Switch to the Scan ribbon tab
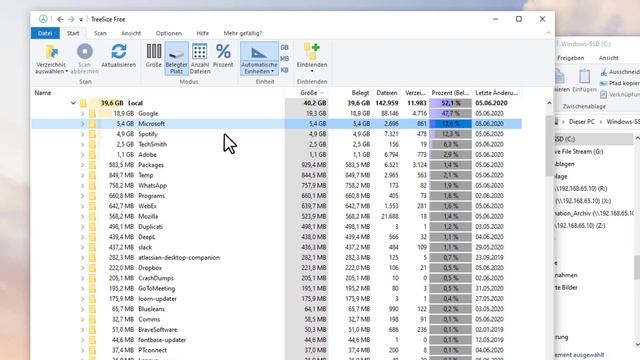 [100, 33]
